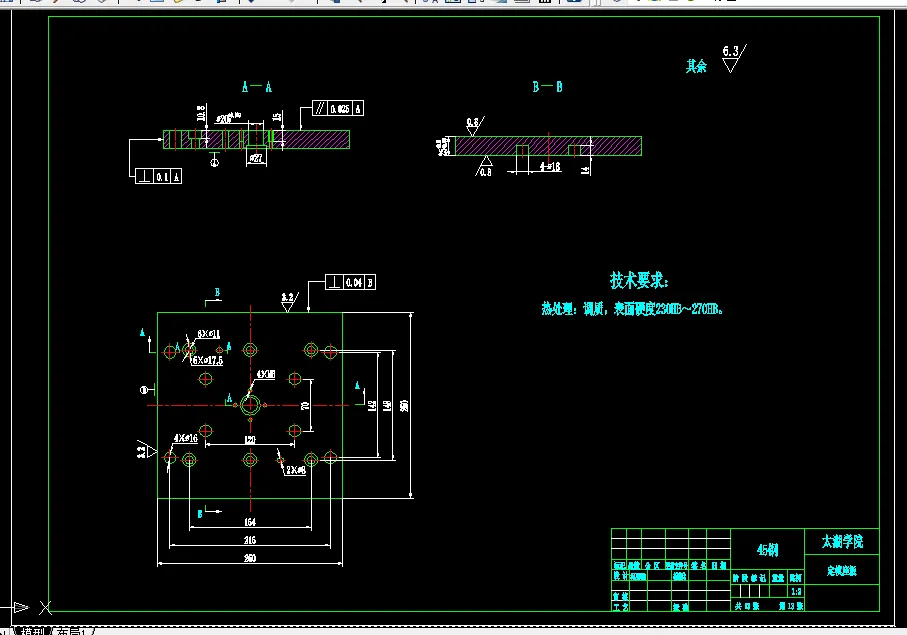Select the 216 horizontal dimension text
Screen dimensions: 907x635
click(250, 540)
